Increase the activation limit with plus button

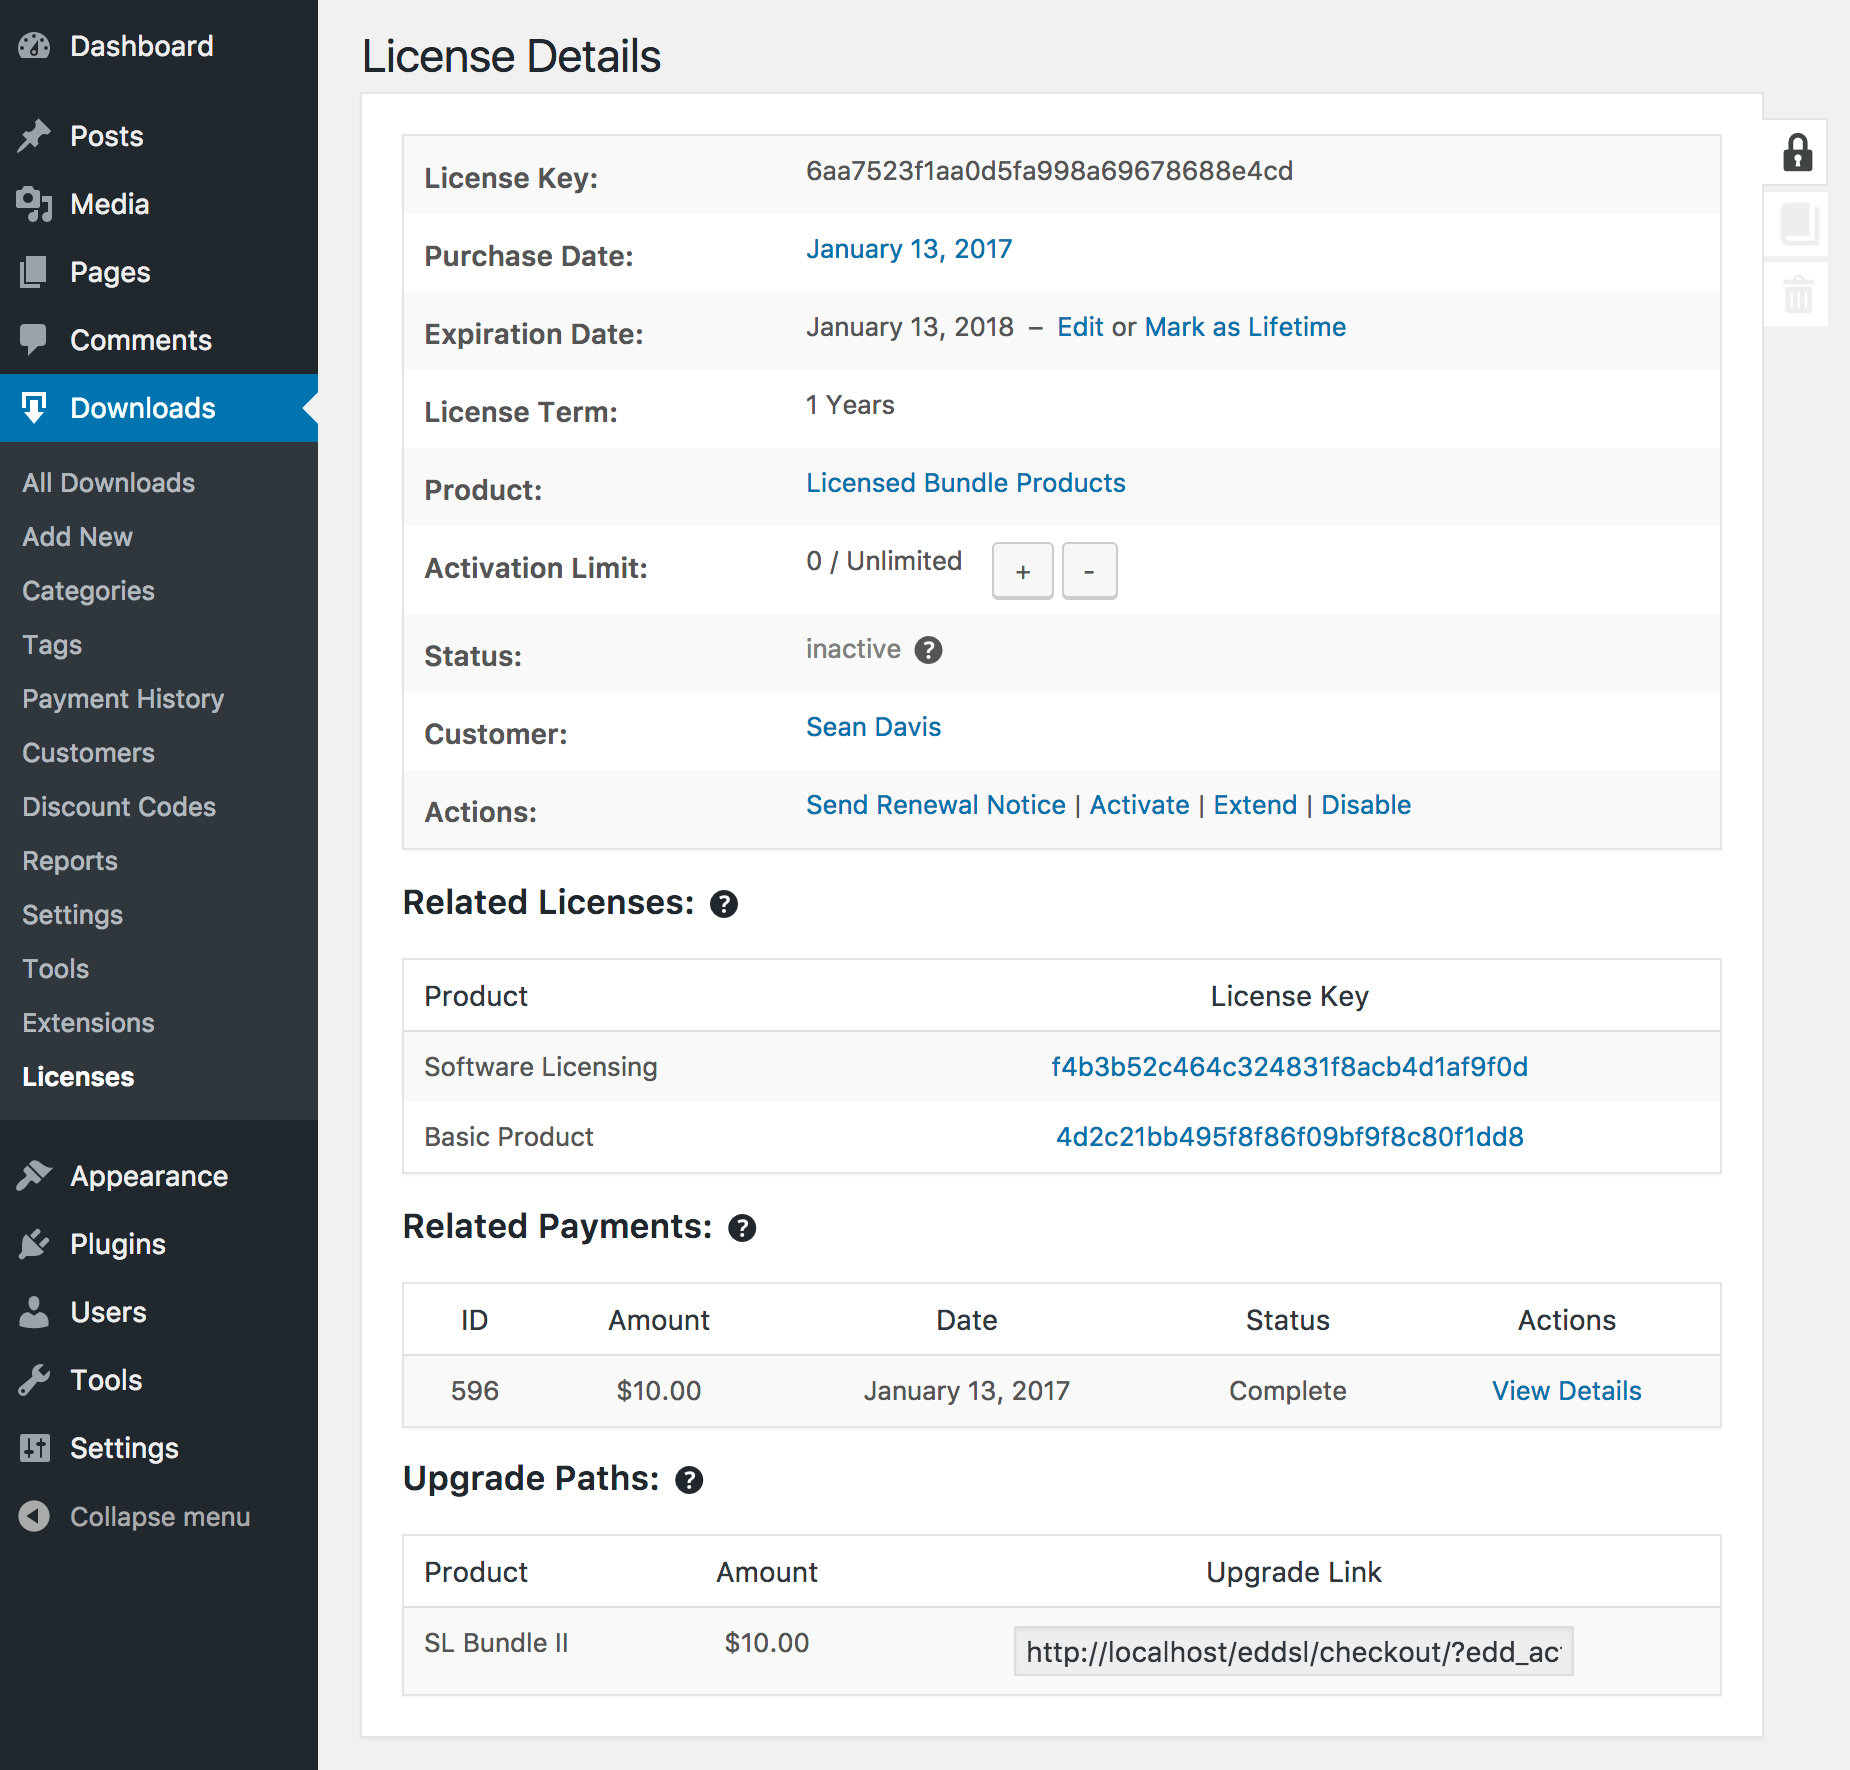click(x=1022, y=571)
